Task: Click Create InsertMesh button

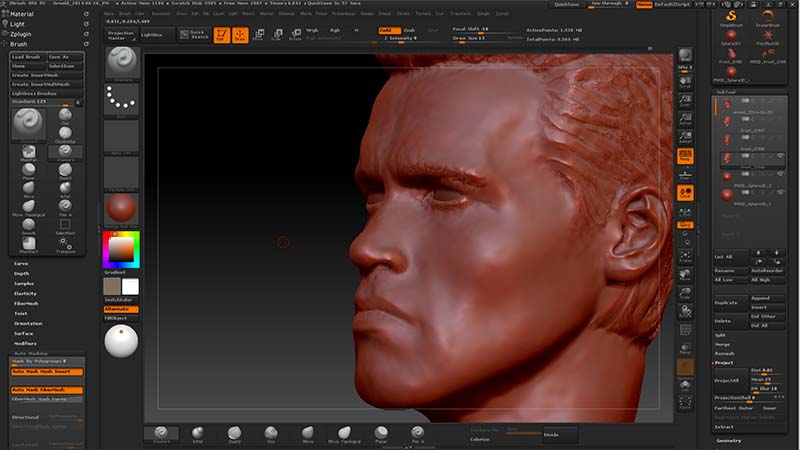Action: 47,75
